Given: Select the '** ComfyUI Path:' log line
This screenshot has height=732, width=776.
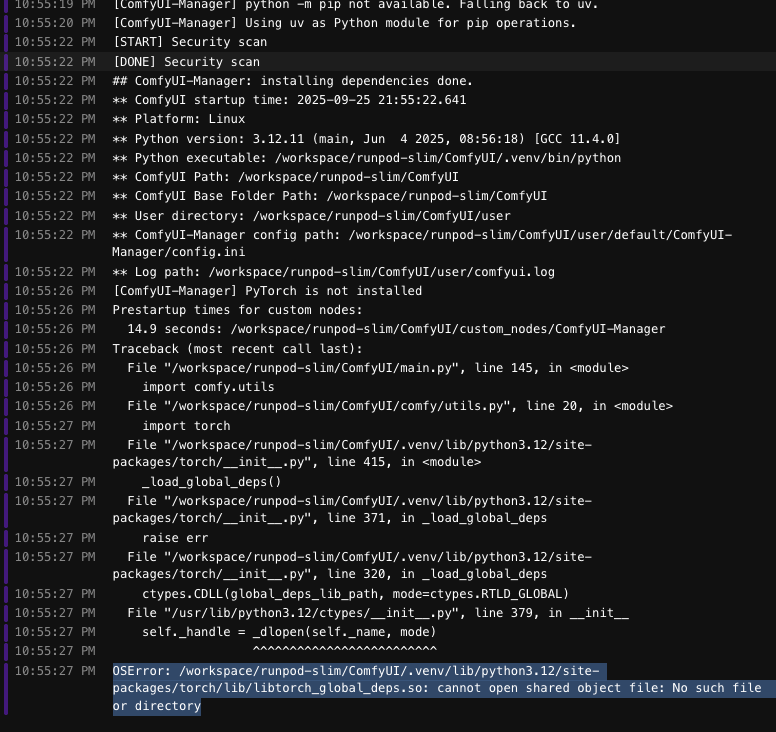Looking at the screenshot, I should point(286,177).
